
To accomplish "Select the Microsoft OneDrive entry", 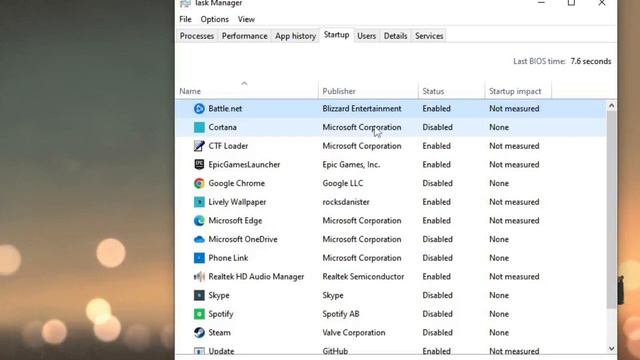I will 243,239.
